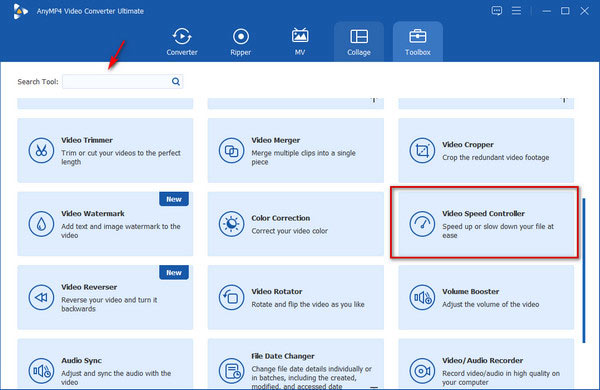
Task: Open the hamburger menu in title bar
Action: click(x=516, y=11)
